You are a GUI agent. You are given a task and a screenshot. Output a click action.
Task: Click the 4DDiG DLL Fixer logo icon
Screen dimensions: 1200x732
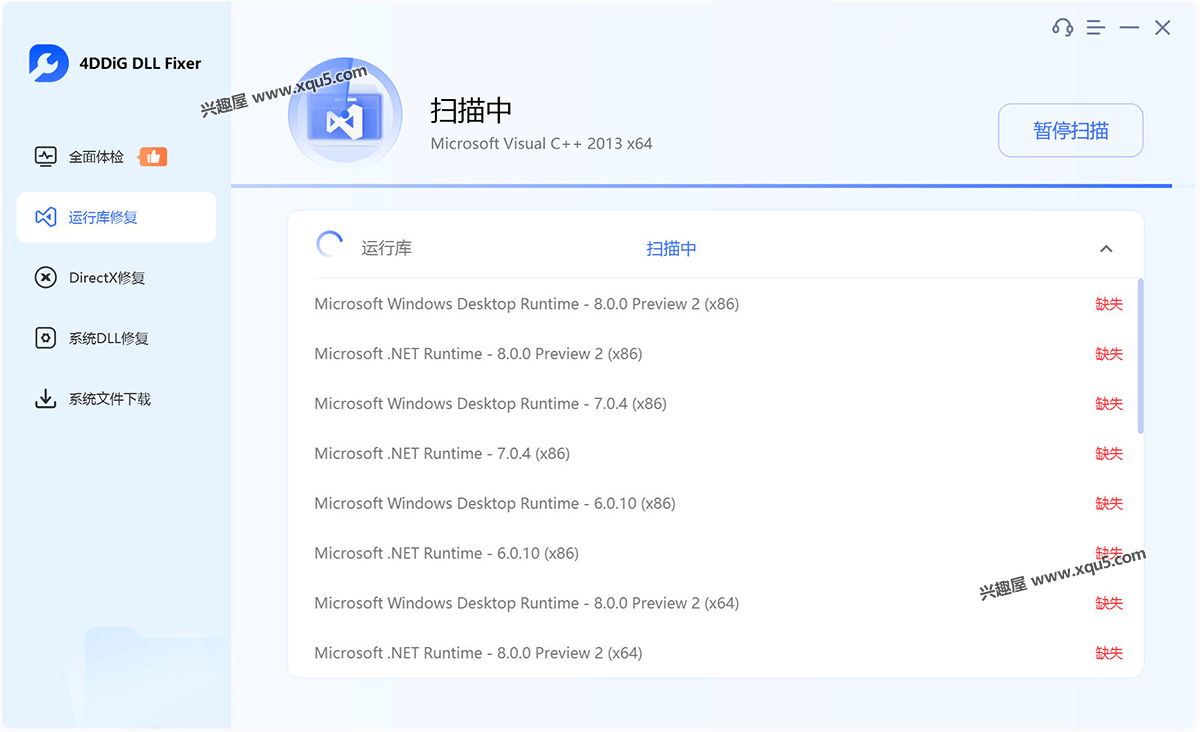49,63
